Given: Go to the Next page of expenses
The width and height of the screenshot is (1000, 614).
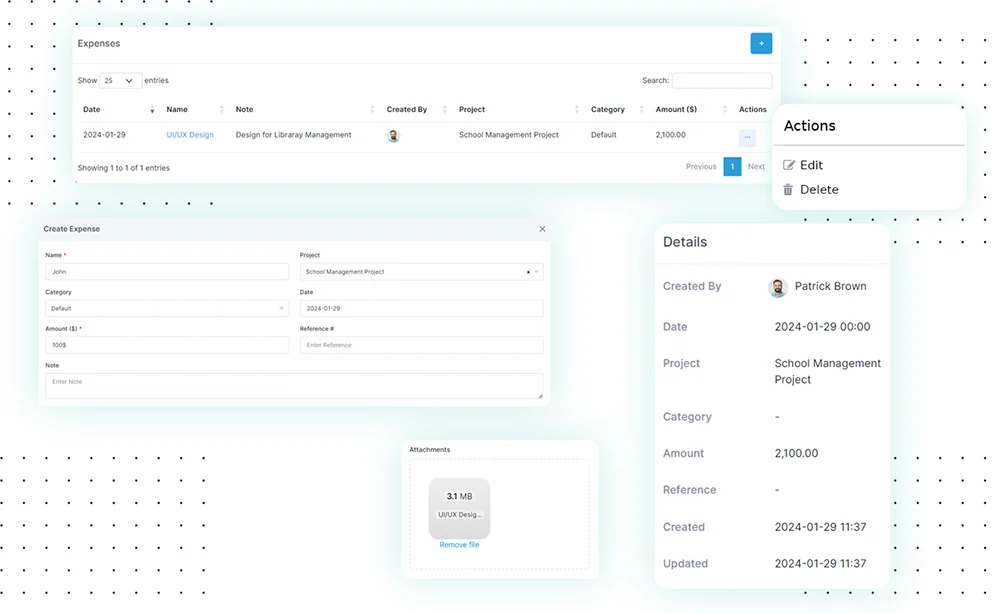Looking at the screenshot, I should click(756, 166).
